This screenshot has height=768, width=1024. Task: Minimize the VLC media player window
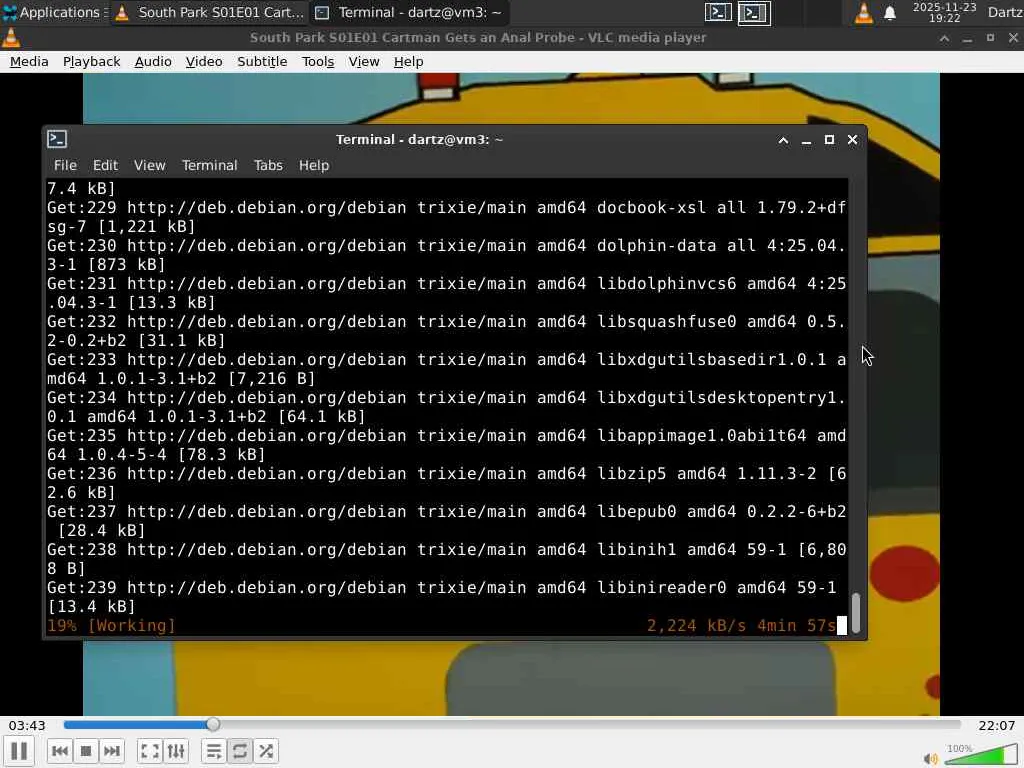coord(967,39)
